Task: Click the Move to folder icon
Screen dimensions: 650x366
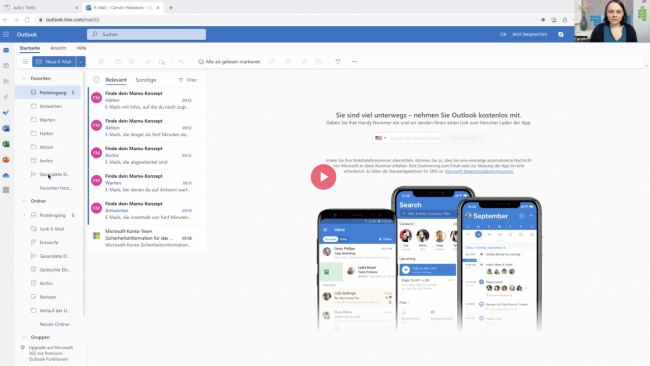Action: tap(162, 61)
